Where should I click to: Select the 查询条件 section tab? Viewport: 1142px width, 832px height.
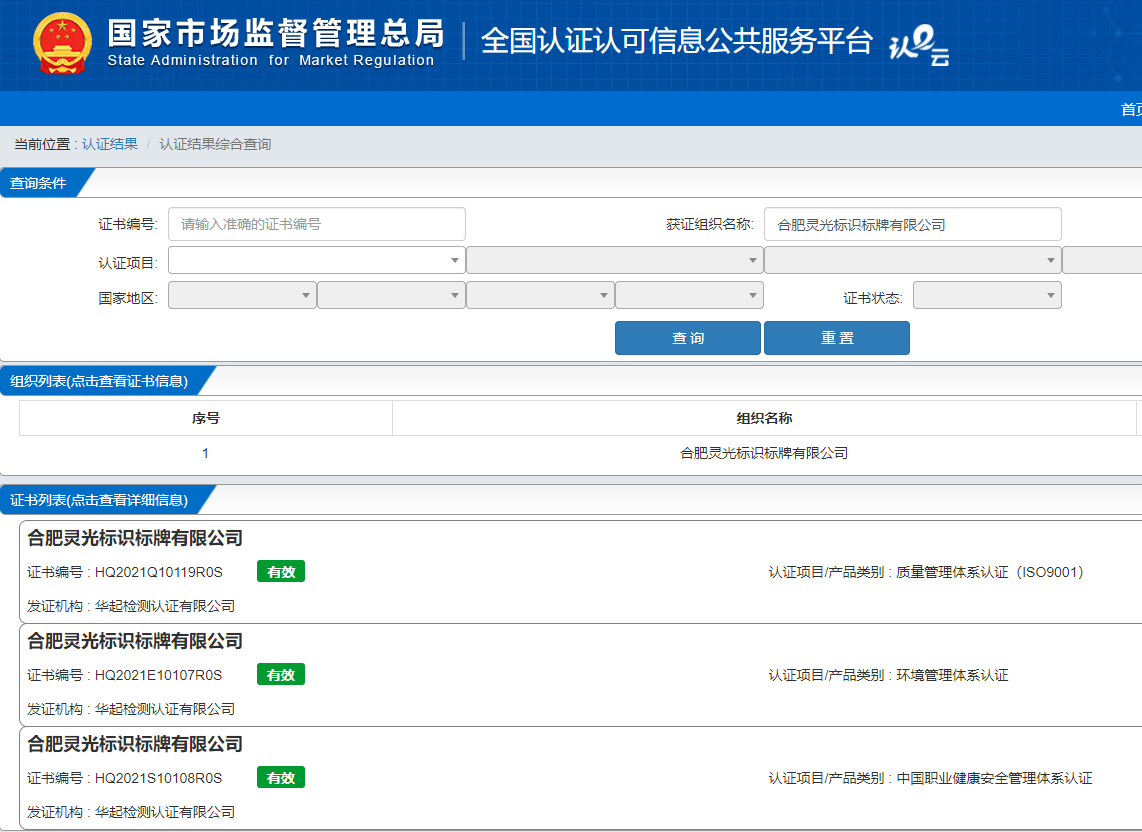click(x=40, y=183)
